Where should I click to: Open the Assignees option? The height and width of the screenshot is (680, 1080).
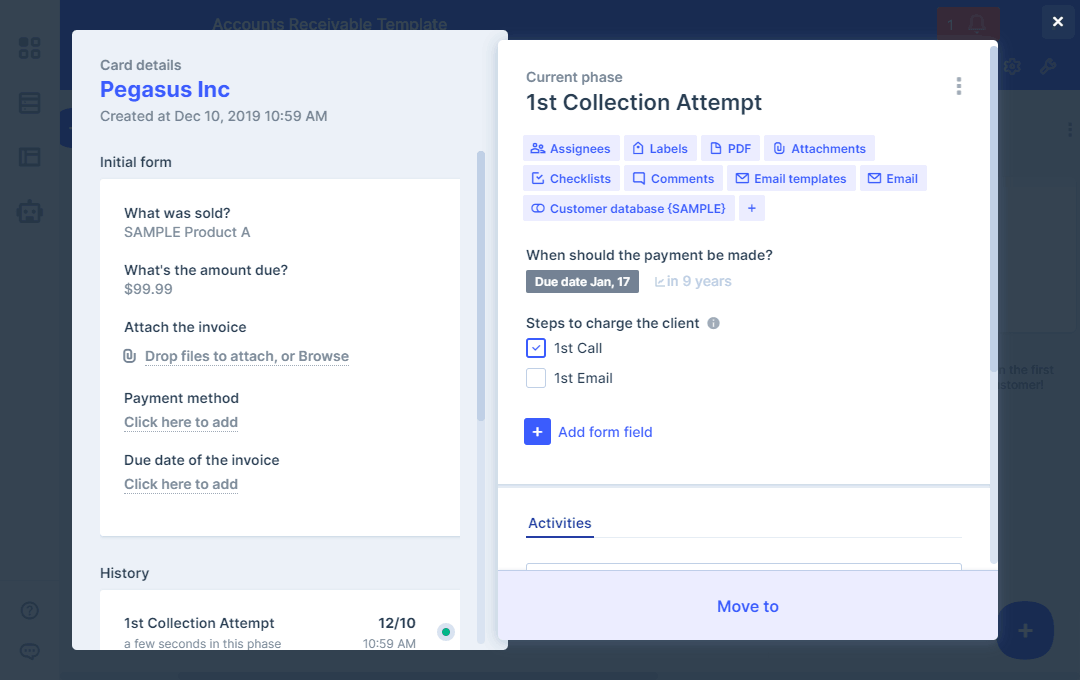click(x=570, y=148)
